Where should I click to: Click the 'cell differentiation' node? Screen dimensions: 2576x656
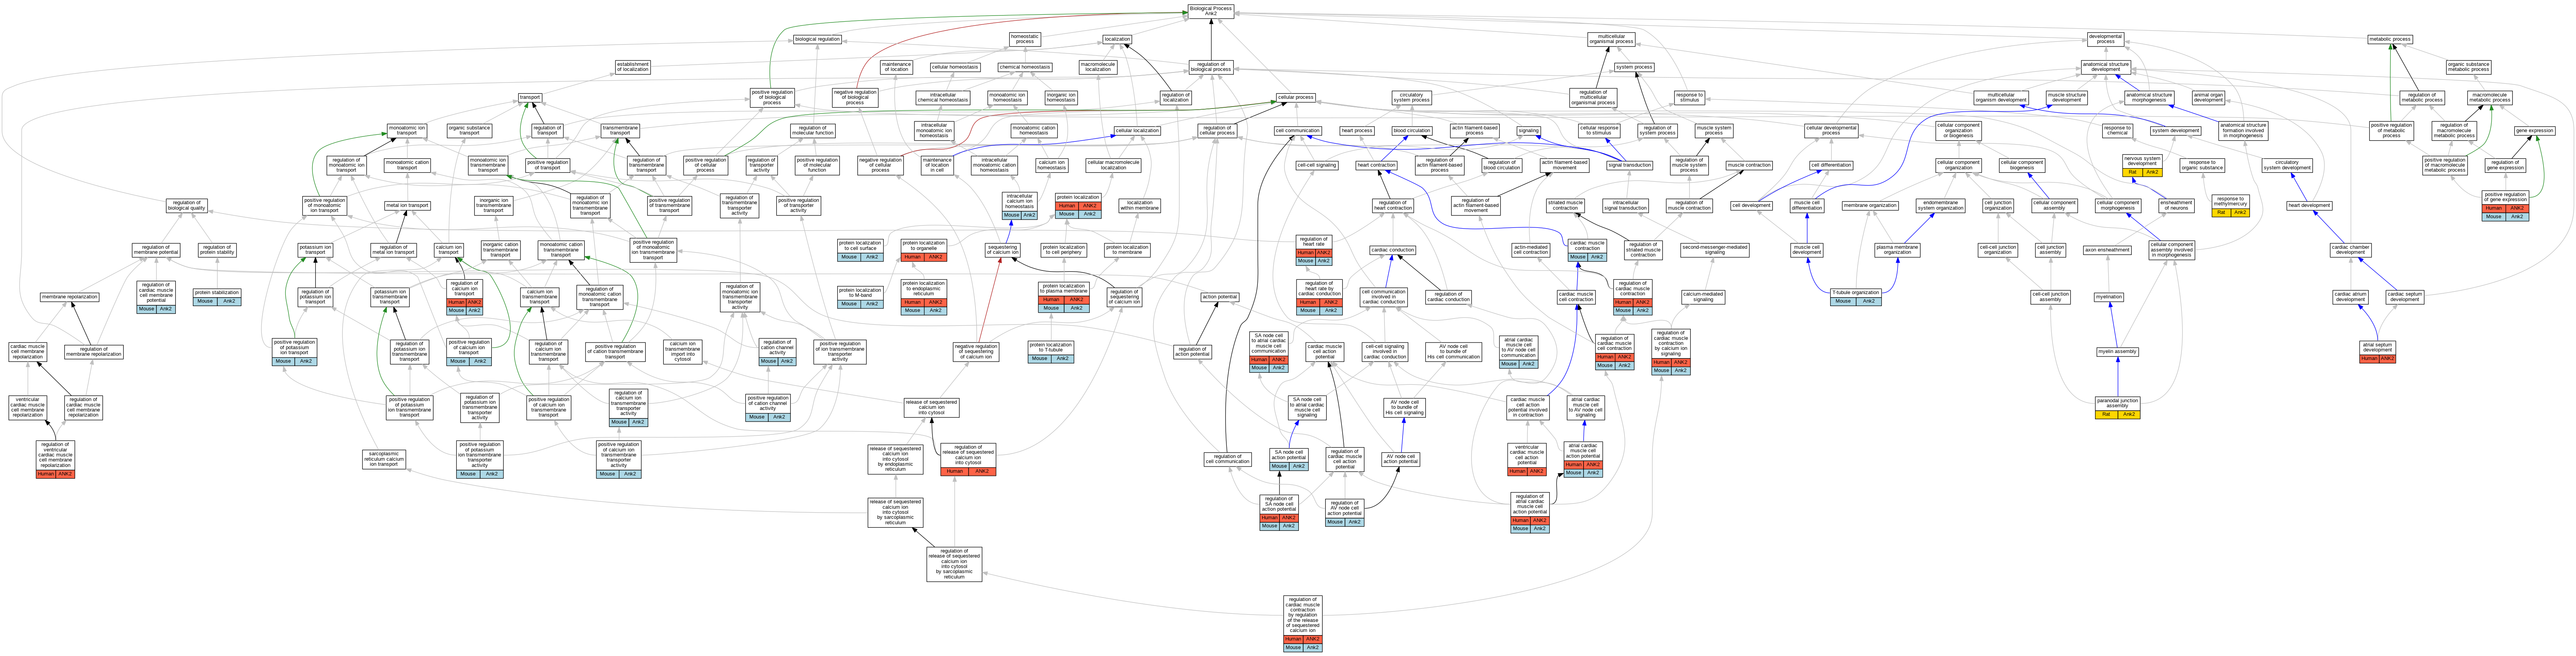1831,165
